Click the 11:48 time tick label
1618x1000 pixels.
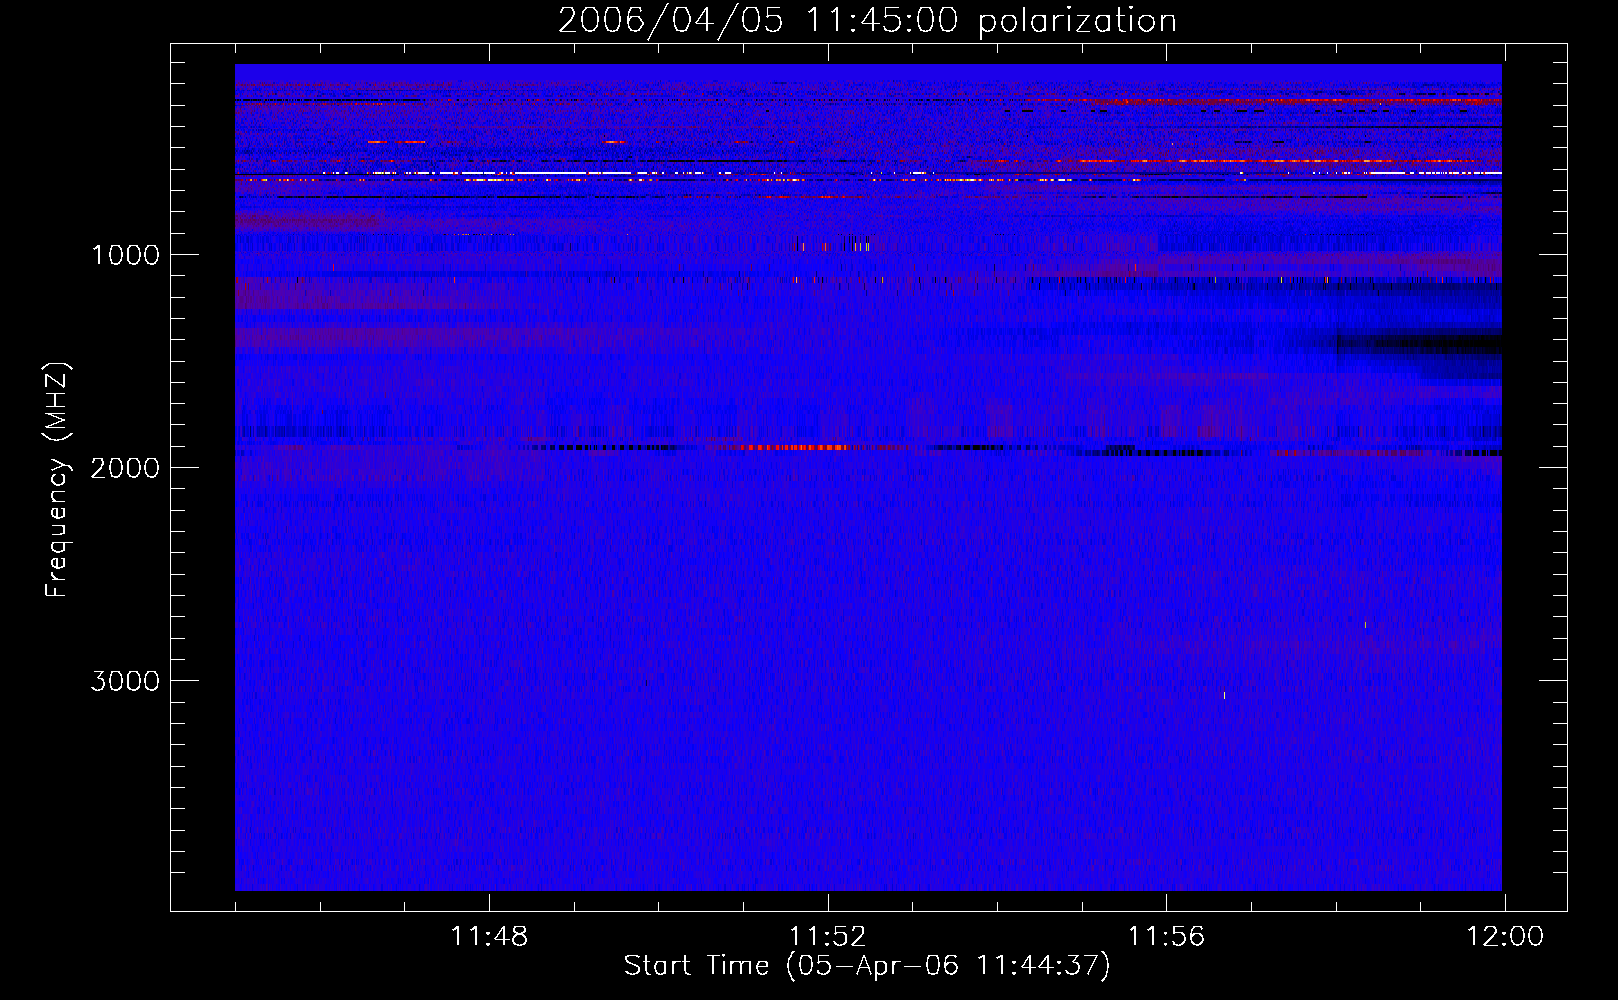click(489, 937)
